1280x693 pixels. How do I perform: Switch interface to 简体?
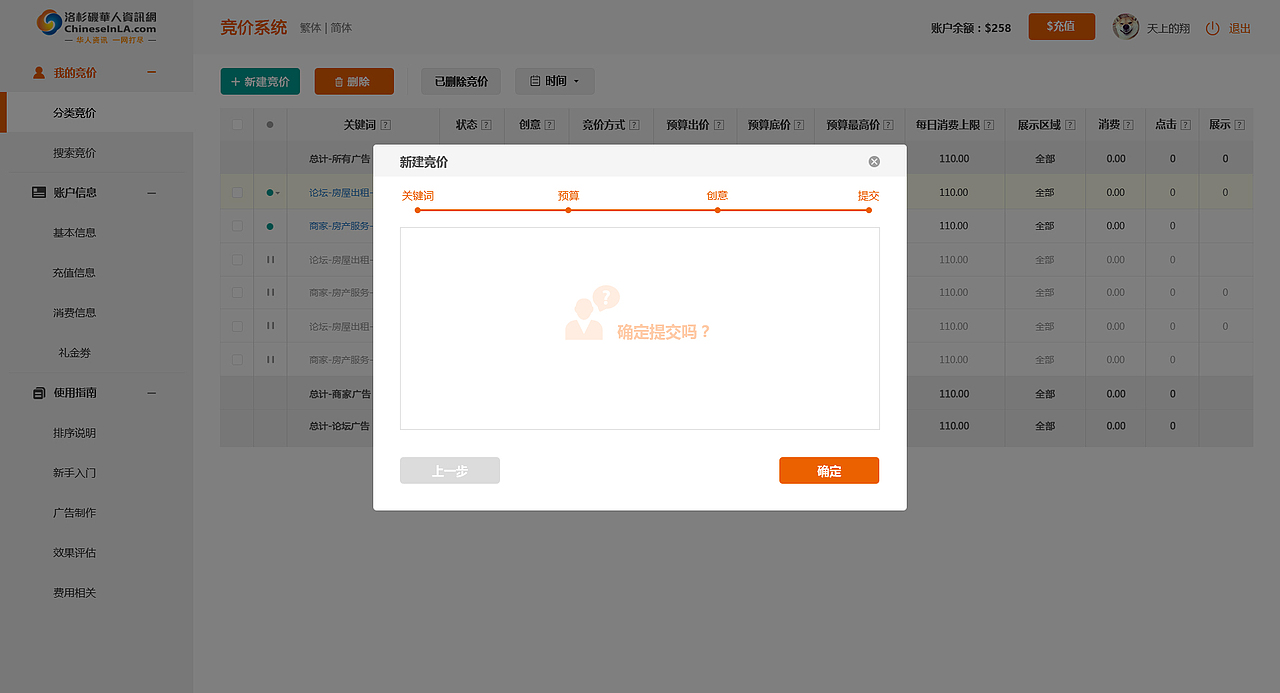[x=342, y=28]
